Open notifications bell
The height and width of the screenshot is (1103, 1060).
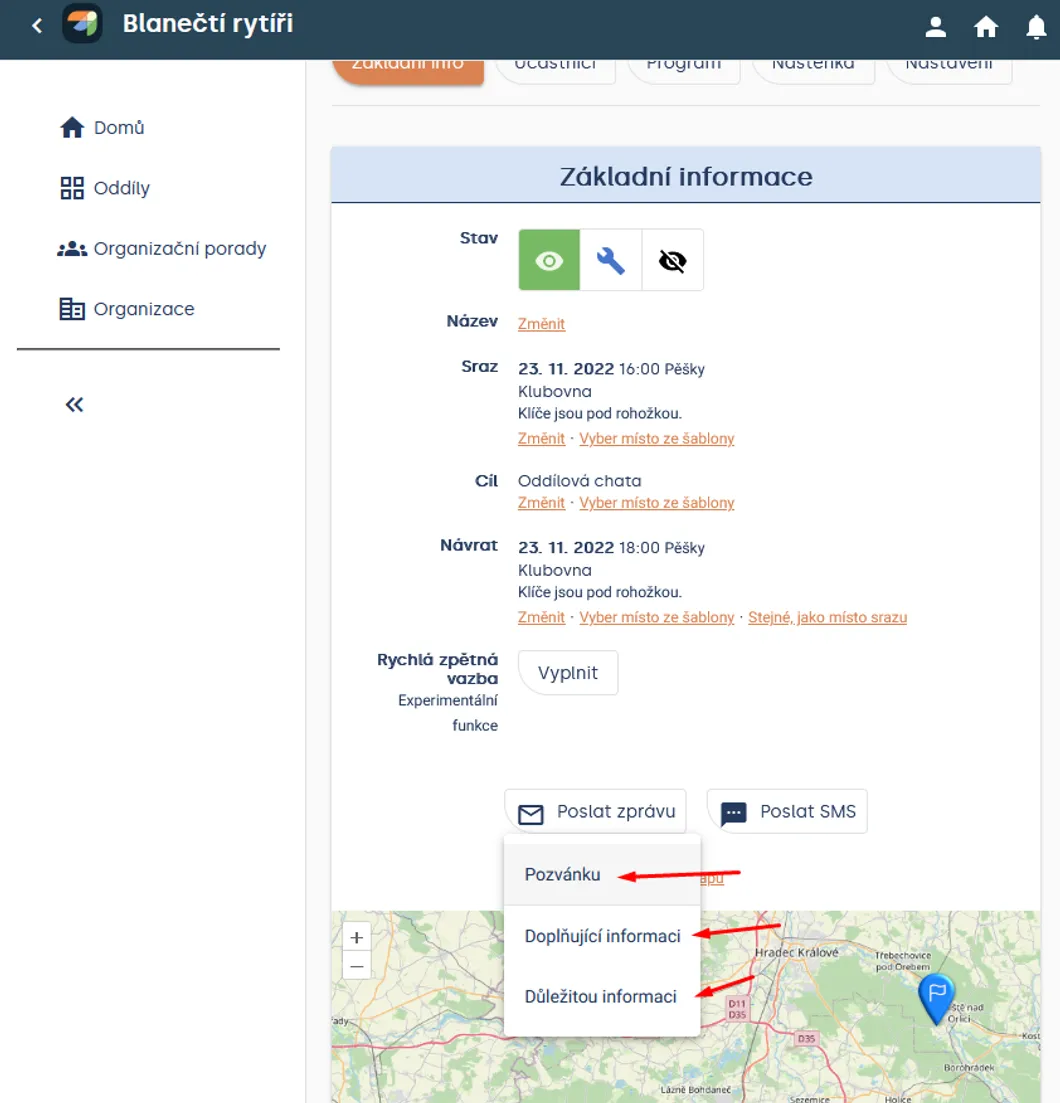[1035, 27]
